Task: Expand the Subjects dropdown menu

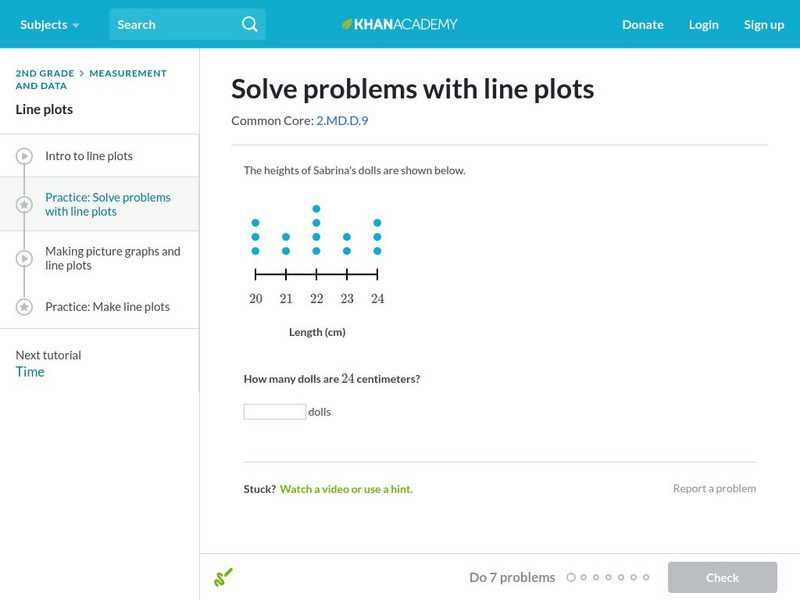Action: point(49,24)
